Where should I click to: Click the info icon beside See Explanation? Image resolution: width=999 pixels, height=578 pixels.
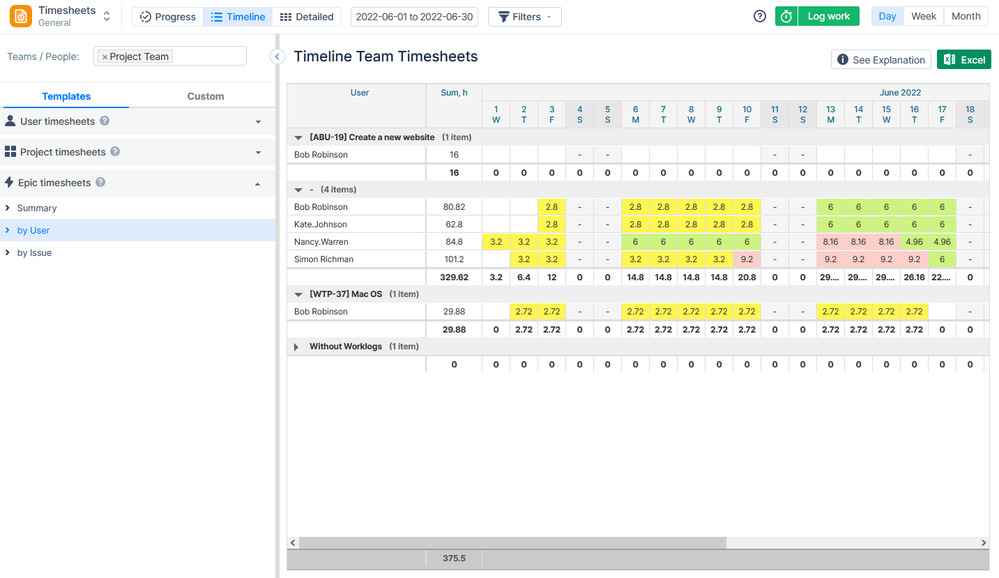pos(843,60)
